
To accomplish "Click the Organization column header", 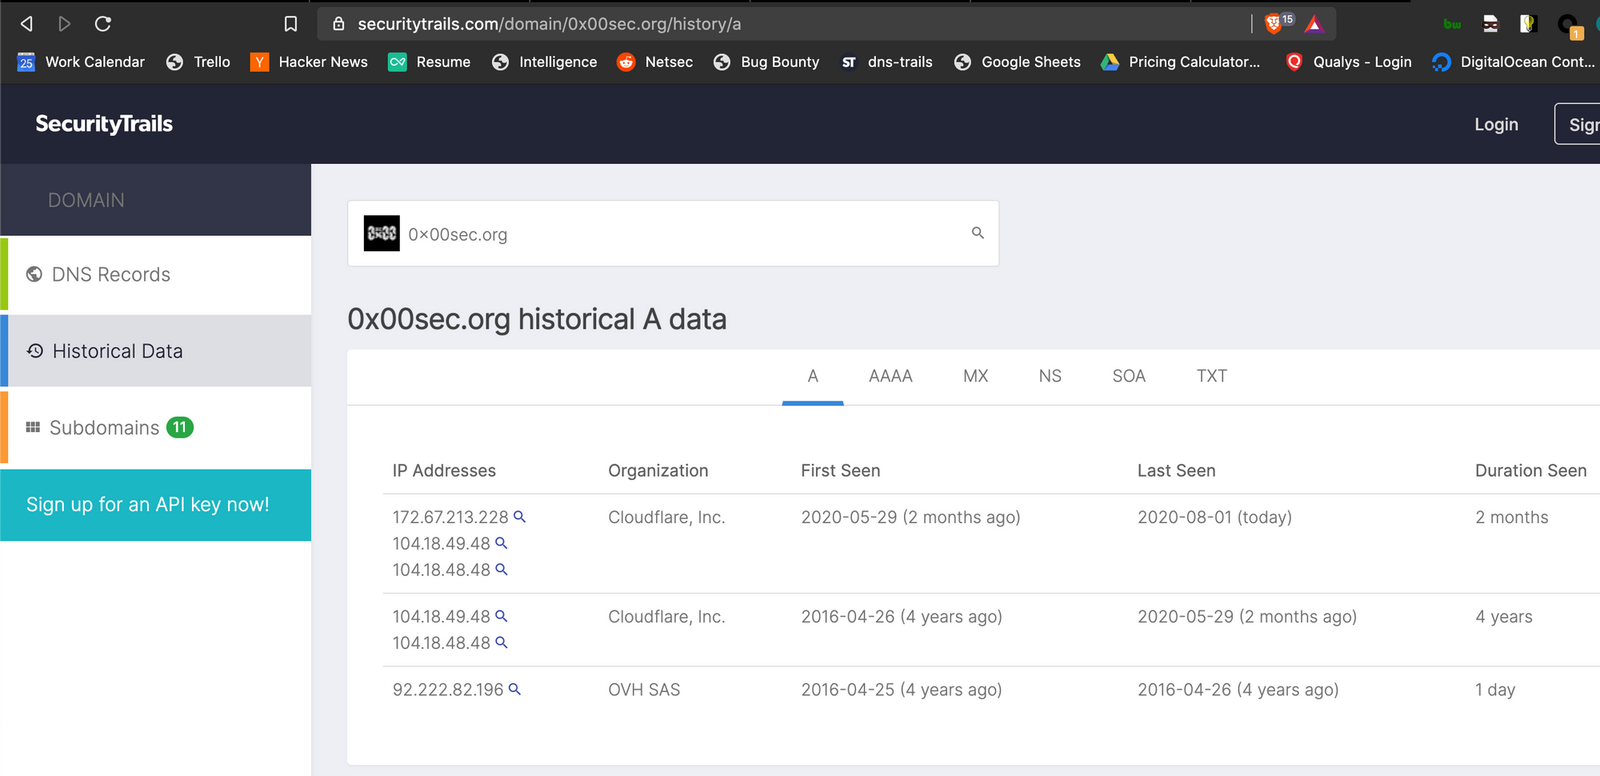I will coord(658,470).
